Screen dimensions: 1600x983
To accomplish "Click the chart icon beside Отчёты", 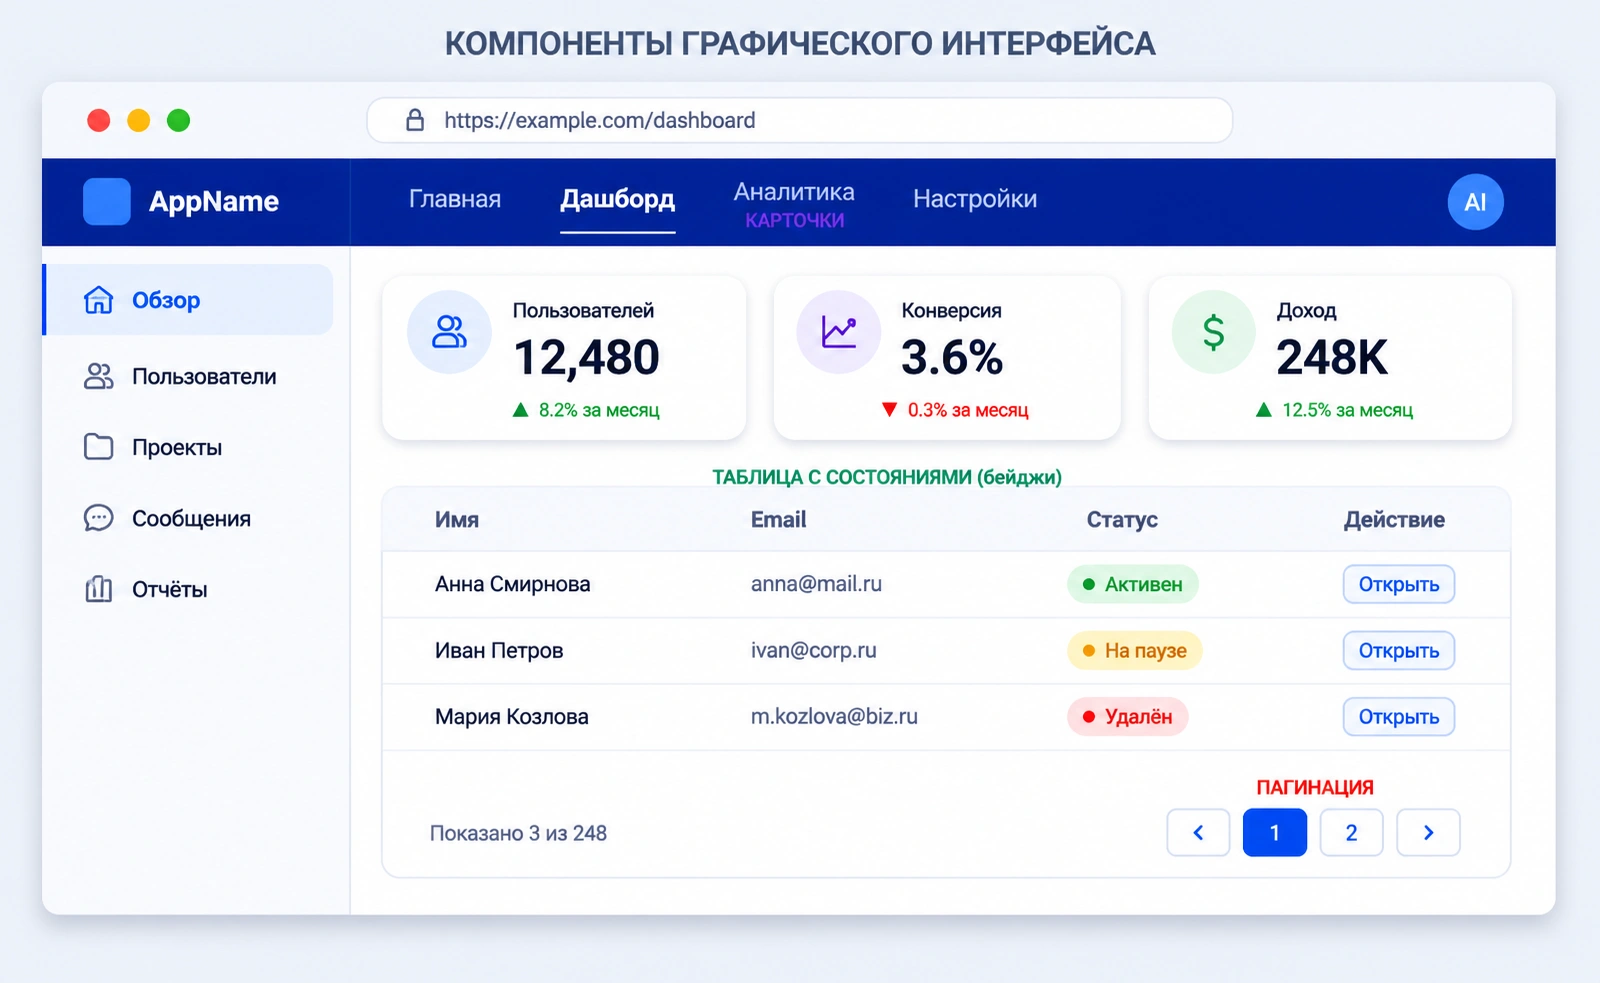I will pyautogui.click(x=98, y=589).
